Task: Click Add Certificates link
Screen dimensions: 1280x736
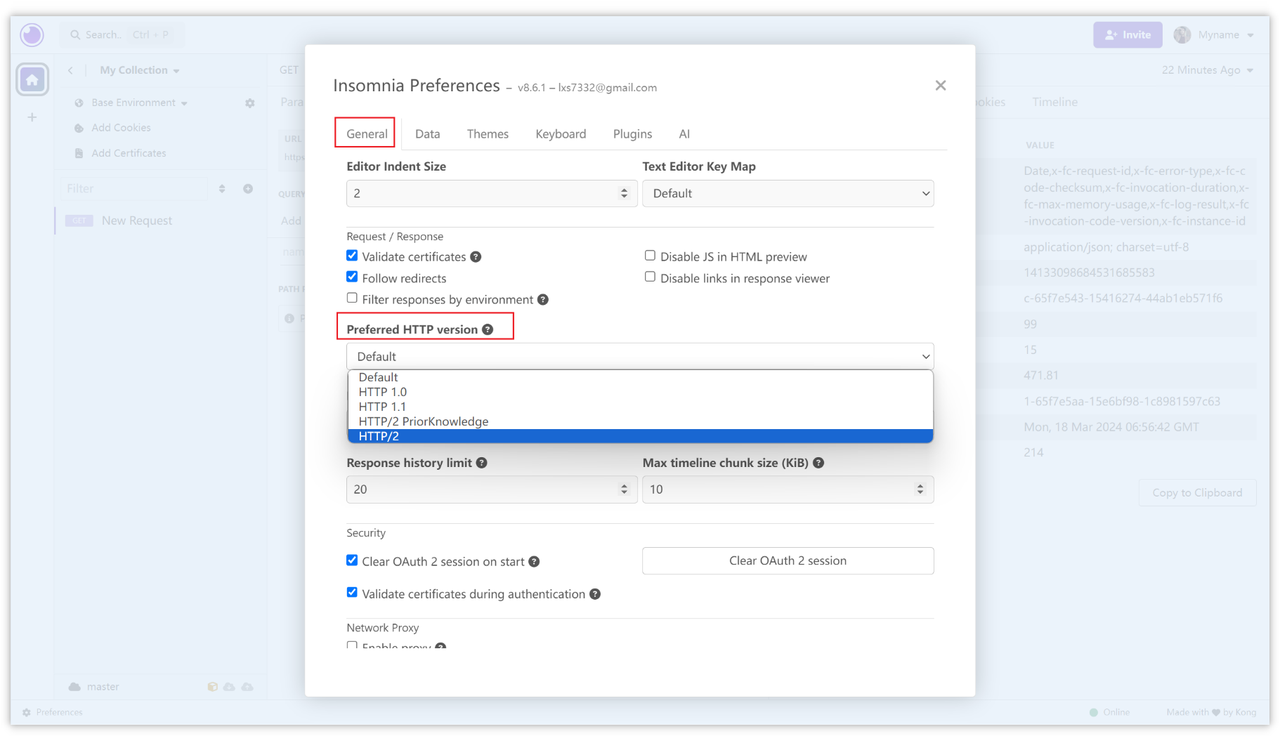Action: (x=129, y=153)
